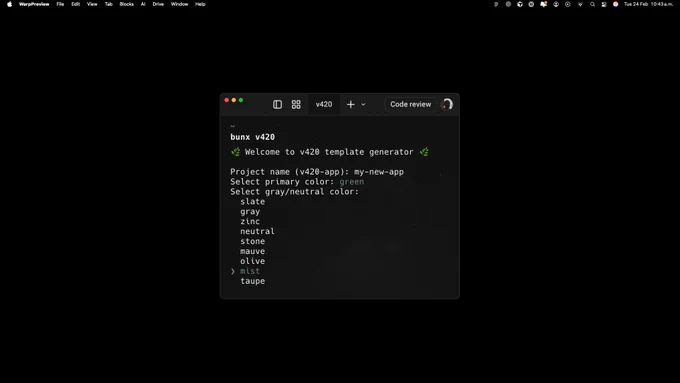Image resolution: width=680 pixels, height=383 pixels.
Task: Open the Siri icon in menu bar
Action: (x=615, y=4)
